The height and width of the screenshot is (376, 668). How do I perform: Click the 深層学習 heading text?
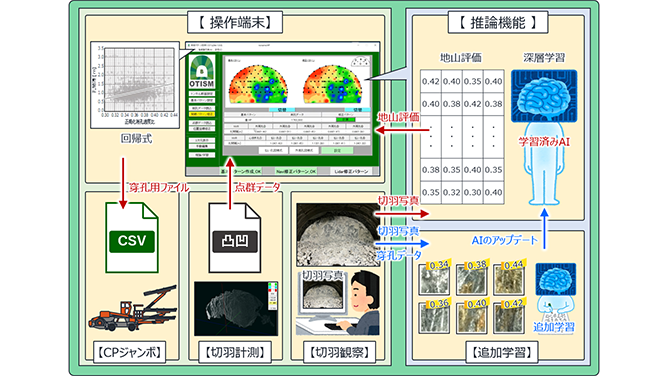point(544,57)
